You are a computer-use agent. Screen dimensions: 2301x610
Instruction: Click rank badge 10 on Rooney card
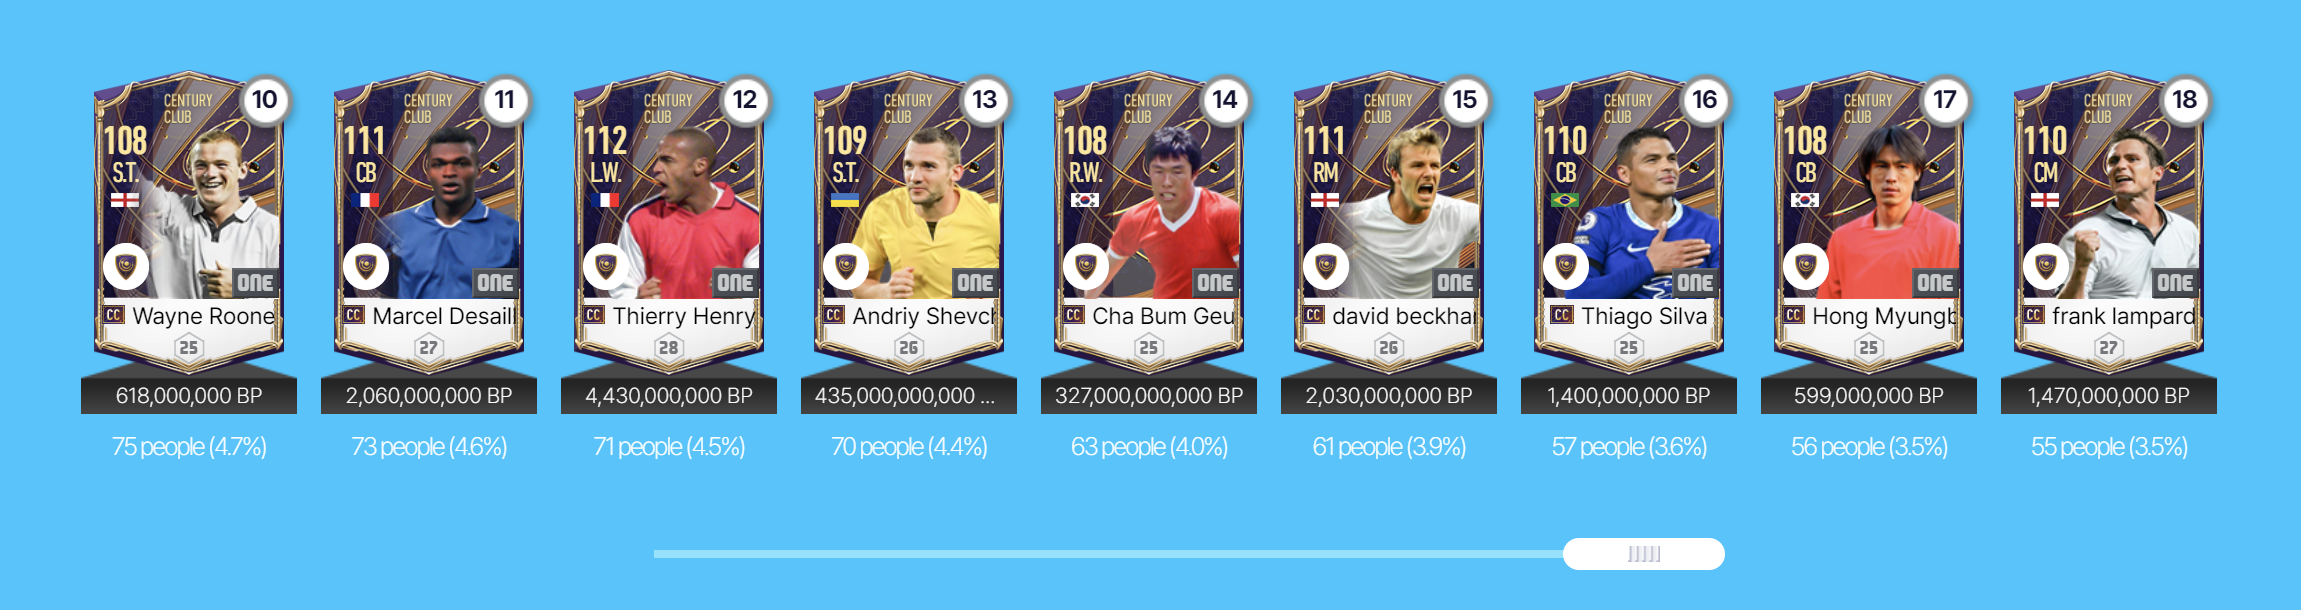265,100
